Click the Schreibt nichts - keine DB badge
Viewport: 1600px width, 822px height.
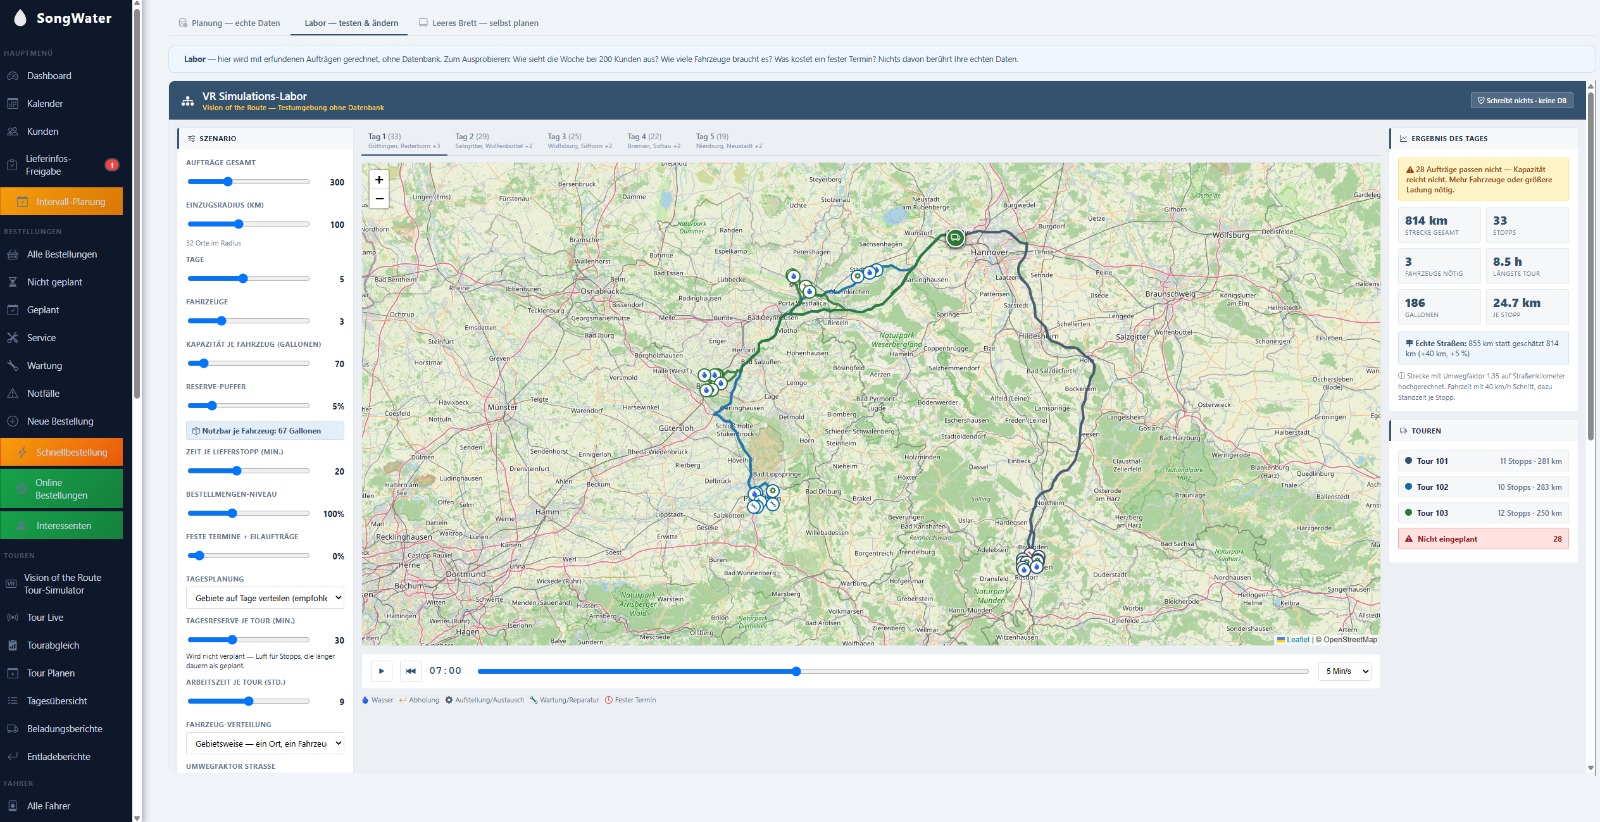pos(1522,100)
